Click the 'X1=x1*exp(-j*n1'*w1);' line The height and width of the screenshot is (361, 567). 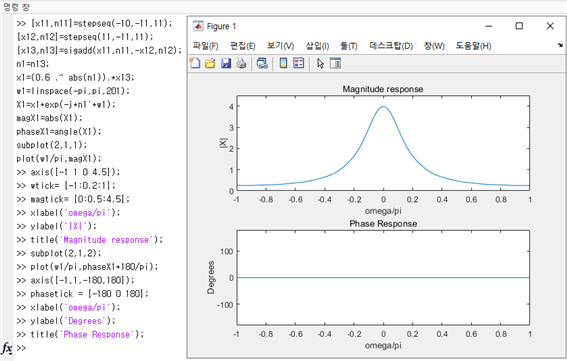66,105
